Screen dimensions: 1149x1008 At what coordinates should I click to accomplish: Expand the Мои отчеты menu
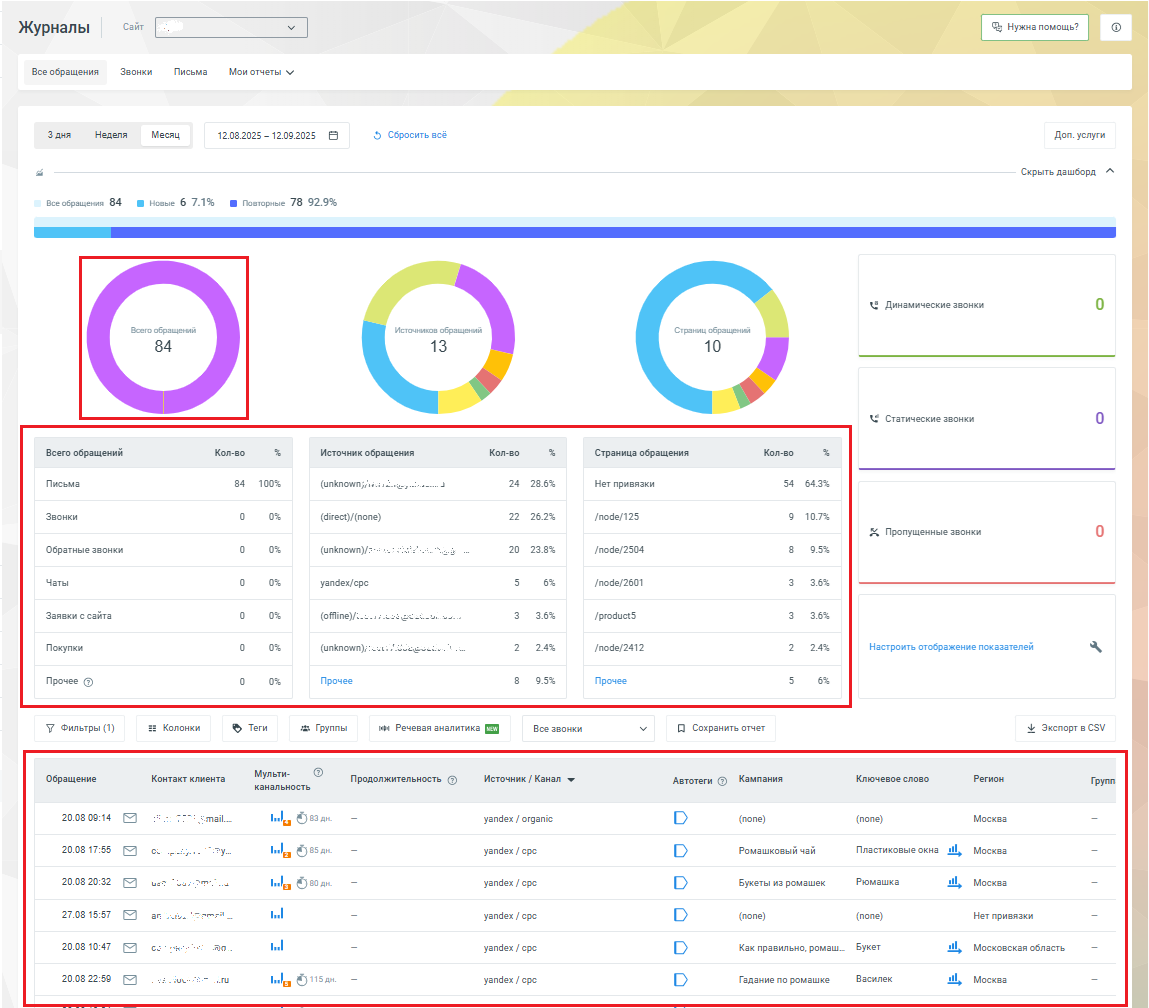click(x=261, y=73)
